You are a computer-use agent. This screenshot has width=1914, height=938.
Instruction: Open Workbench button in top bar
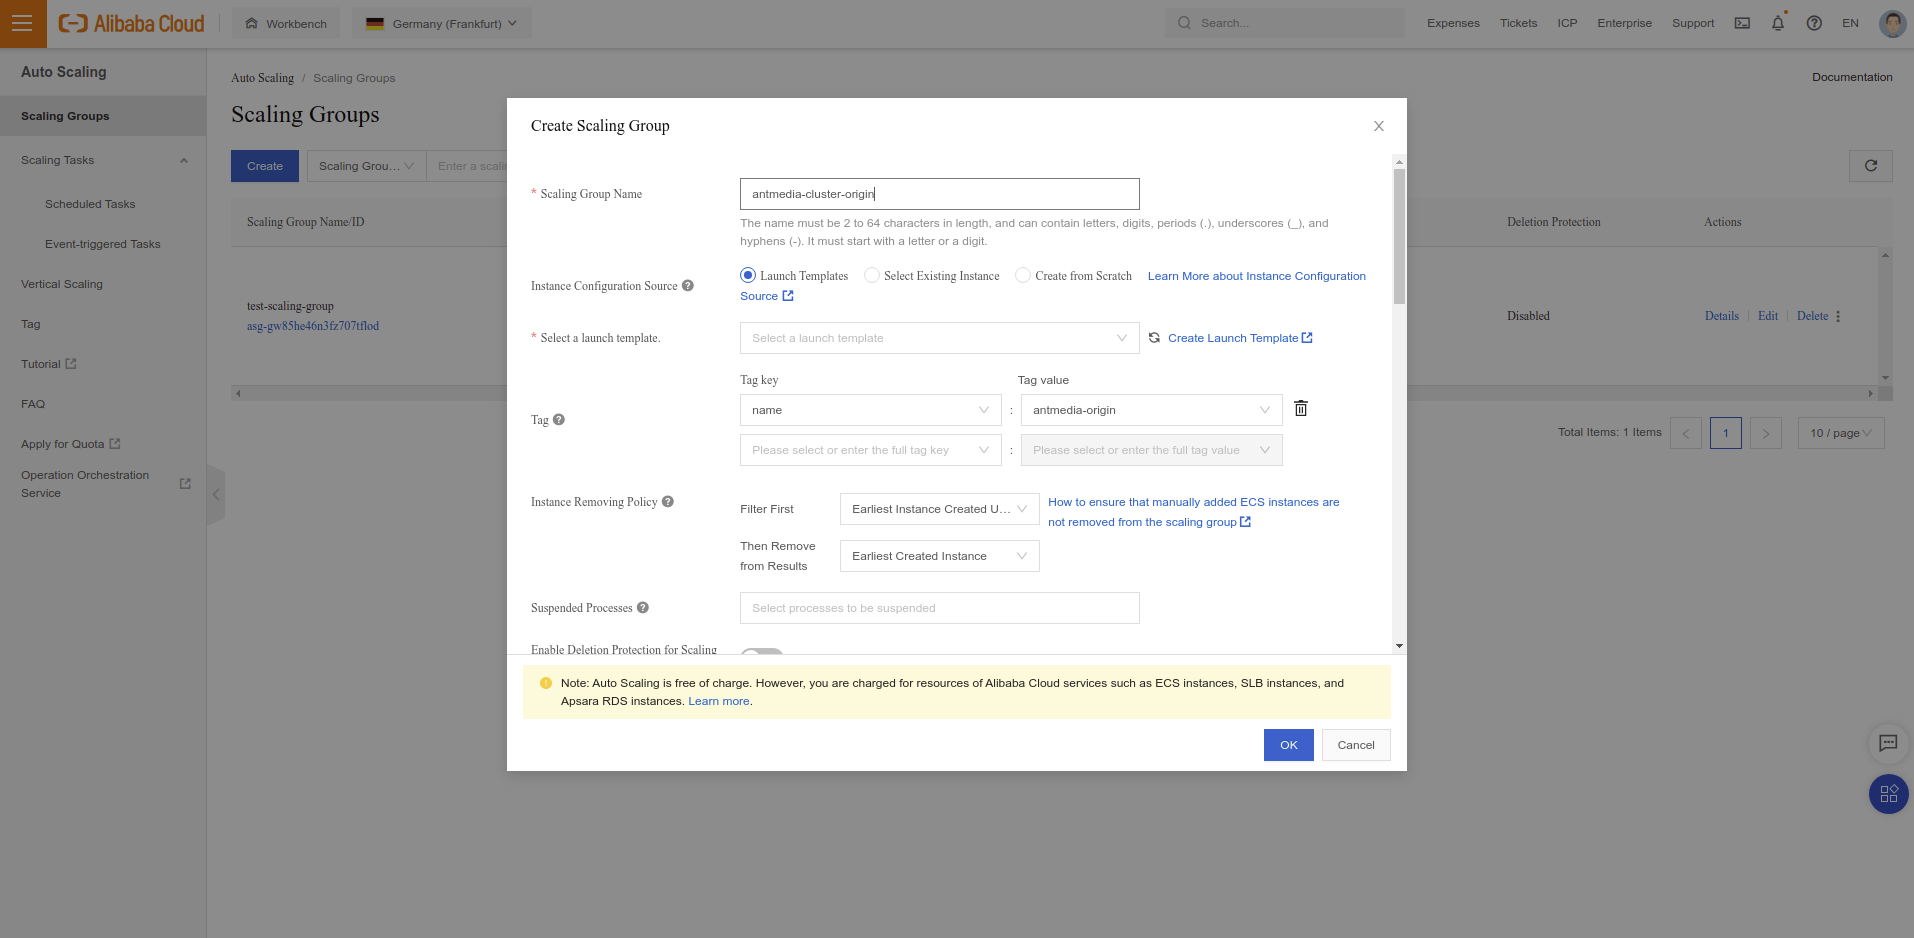pos(286,23)
